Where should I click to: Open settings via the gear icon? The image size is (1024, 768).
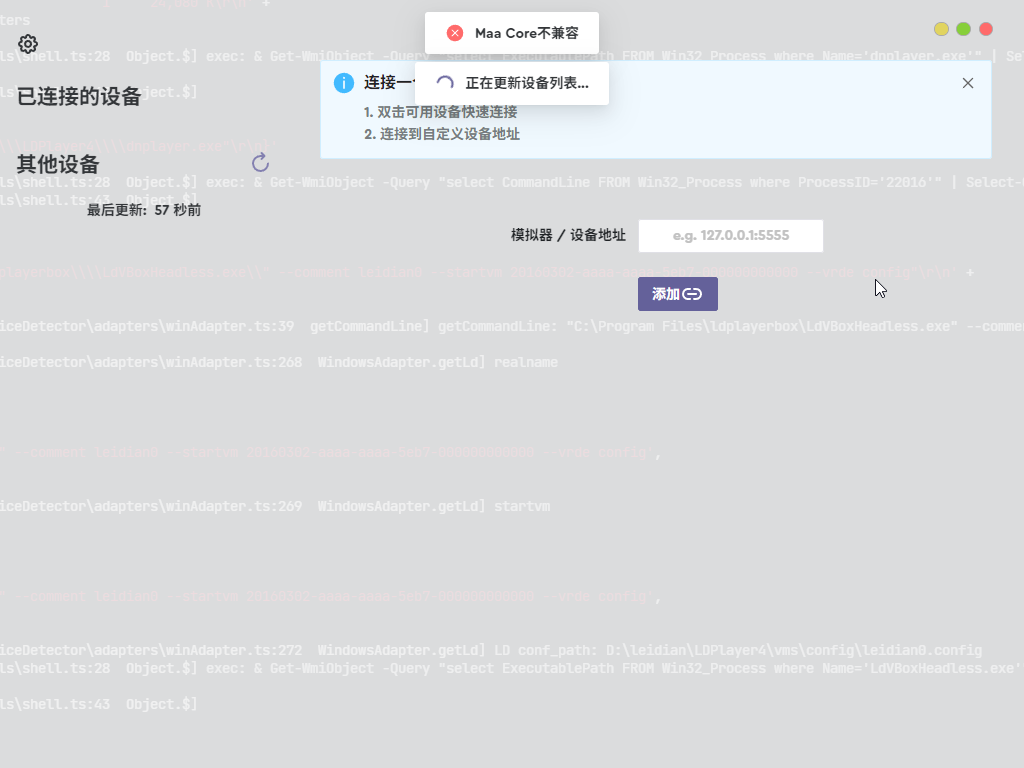[x=27, y=44]
